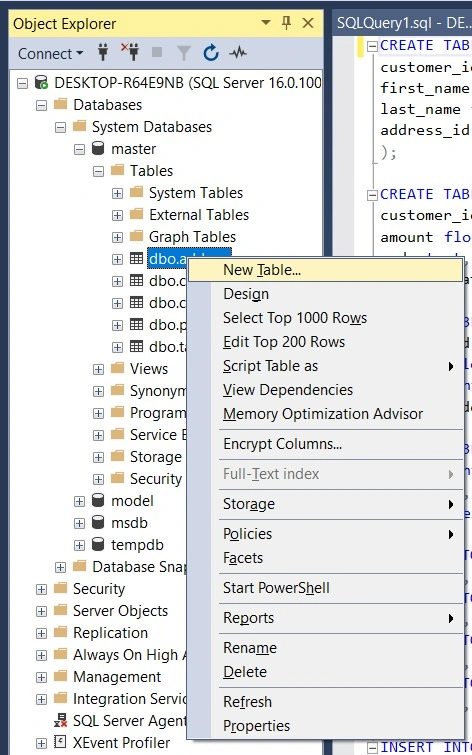Open Policies submenu
The height and width of the screenshot is (755, 472).
(x=325, y=534)
